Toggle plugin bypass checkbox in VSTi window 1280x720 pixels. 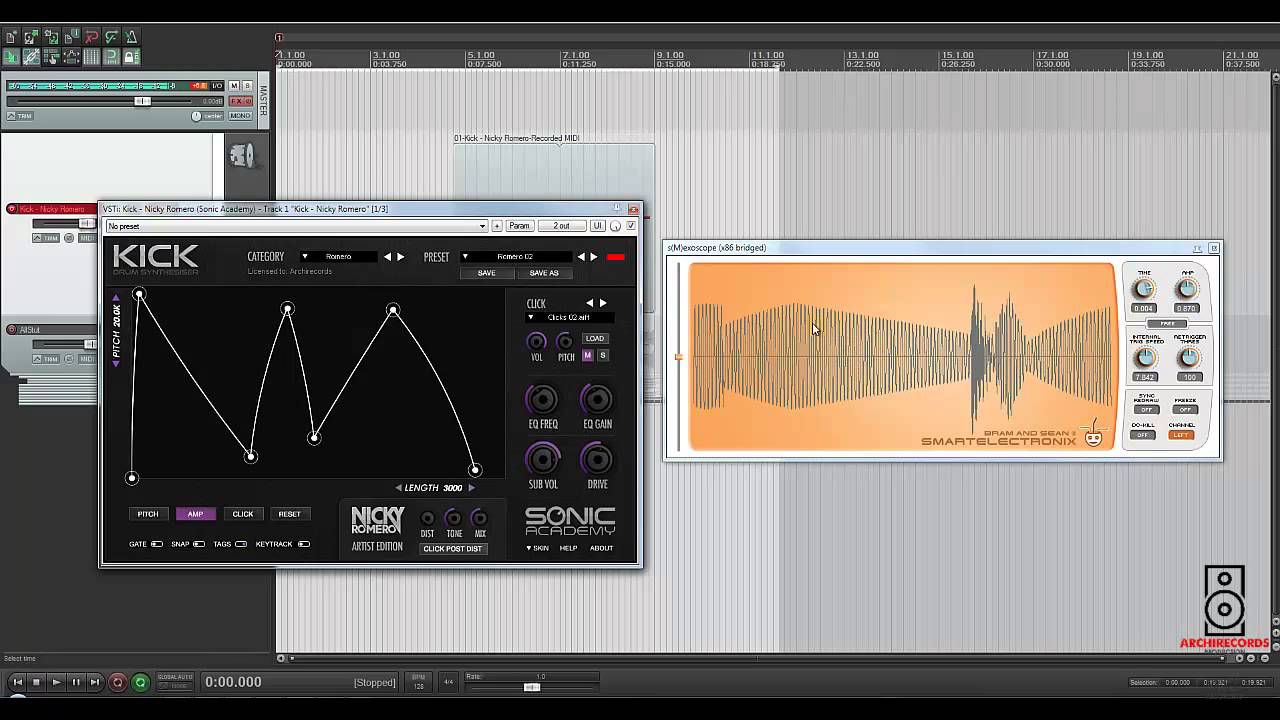point(631,226)
